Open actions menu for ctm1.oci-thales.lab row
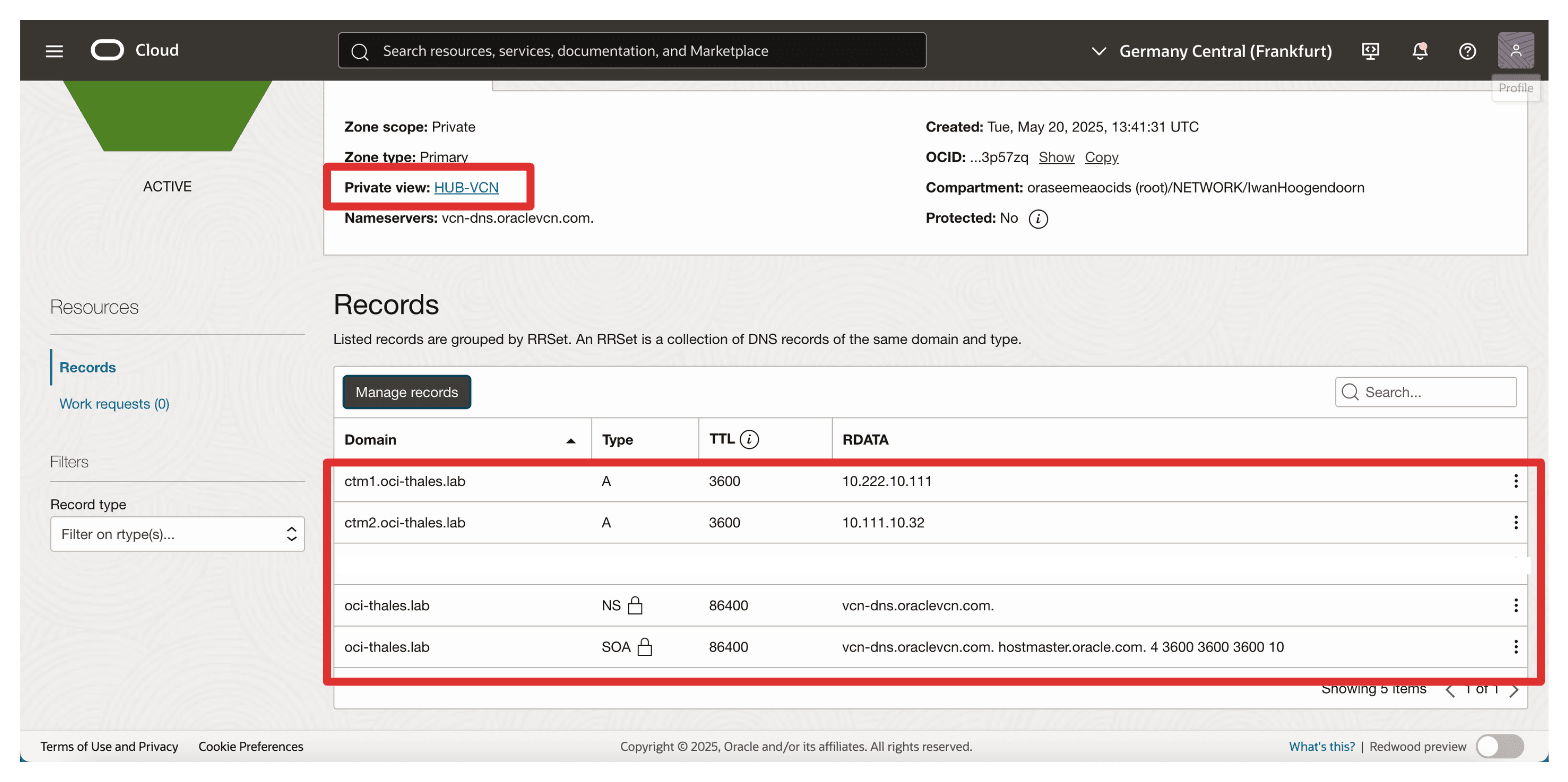The image size is (1568, 782). pyautogui.click(x=1516, y=481)
